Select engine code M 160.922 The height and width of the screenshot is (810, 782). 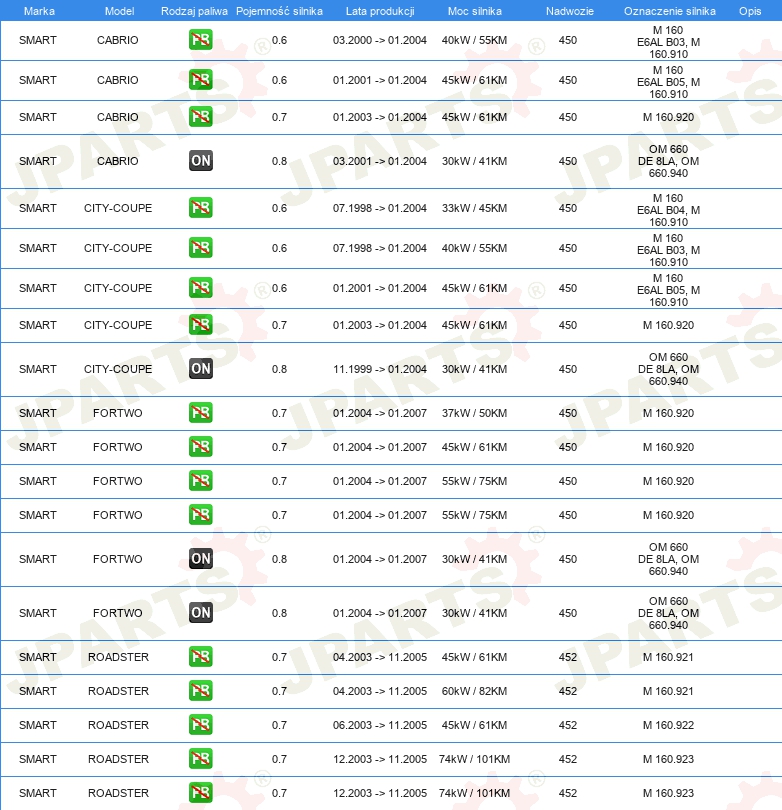(668, 725)
